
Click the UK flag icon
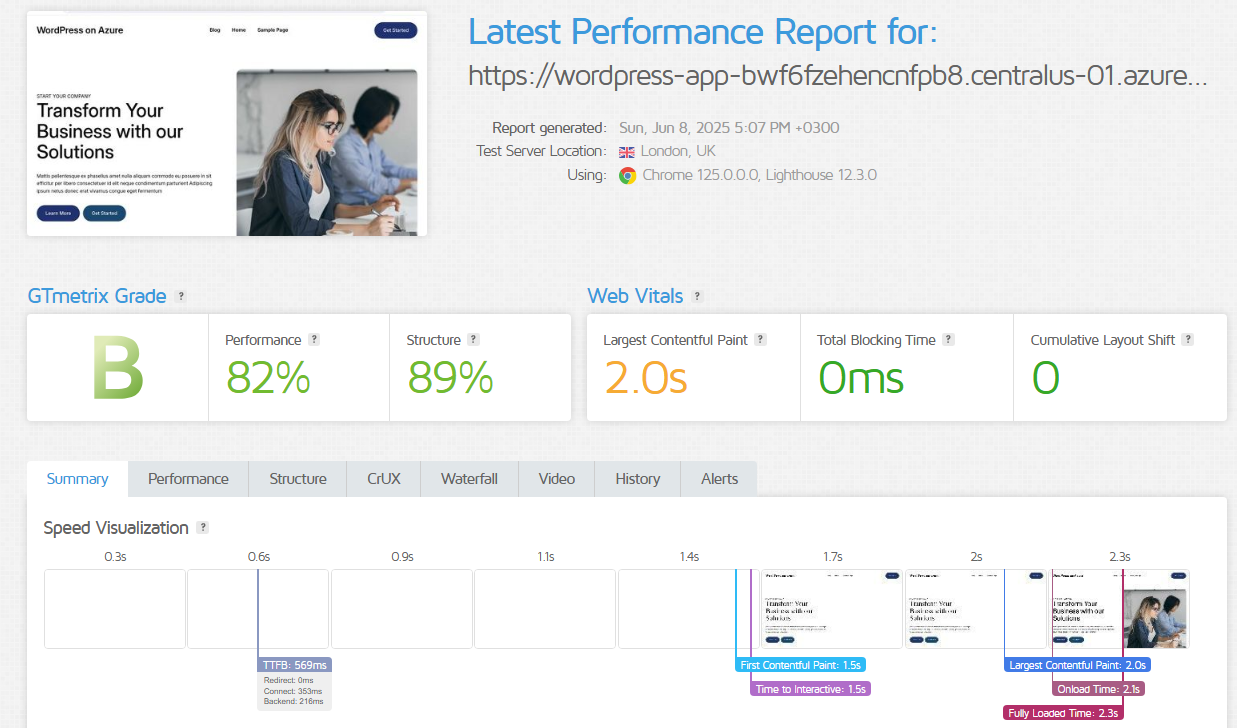pos(627,152)
